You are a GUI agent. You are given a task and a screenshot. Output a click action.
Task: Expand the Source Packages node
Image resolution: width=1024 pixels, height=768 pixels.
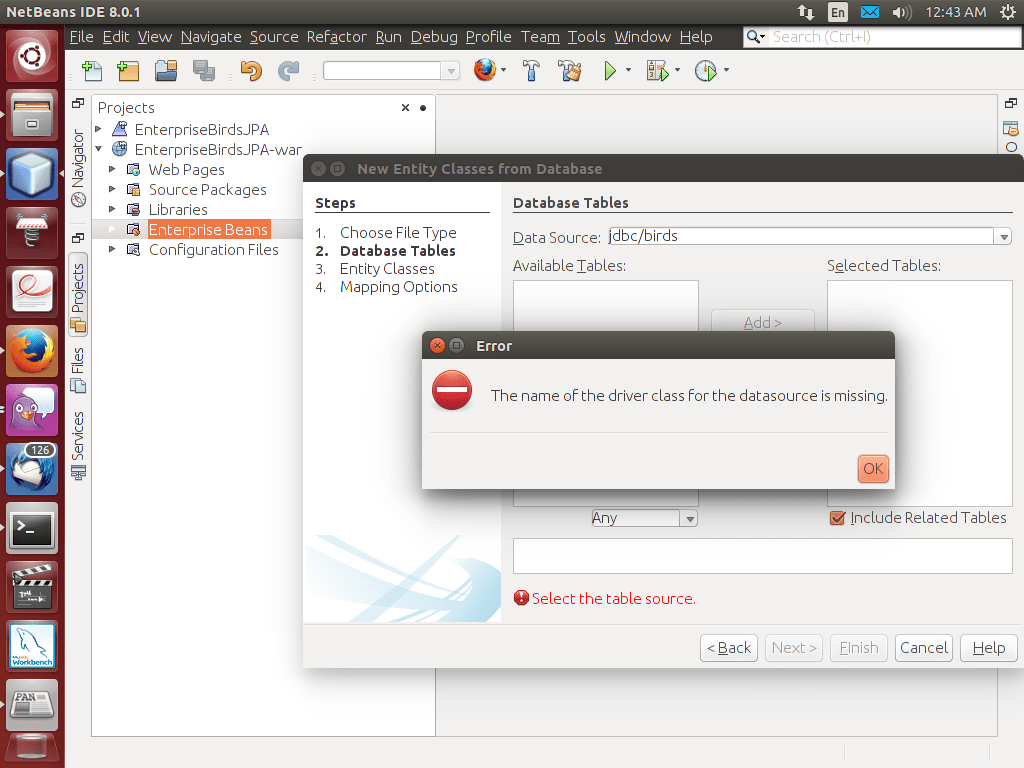[x=112, y=189]
